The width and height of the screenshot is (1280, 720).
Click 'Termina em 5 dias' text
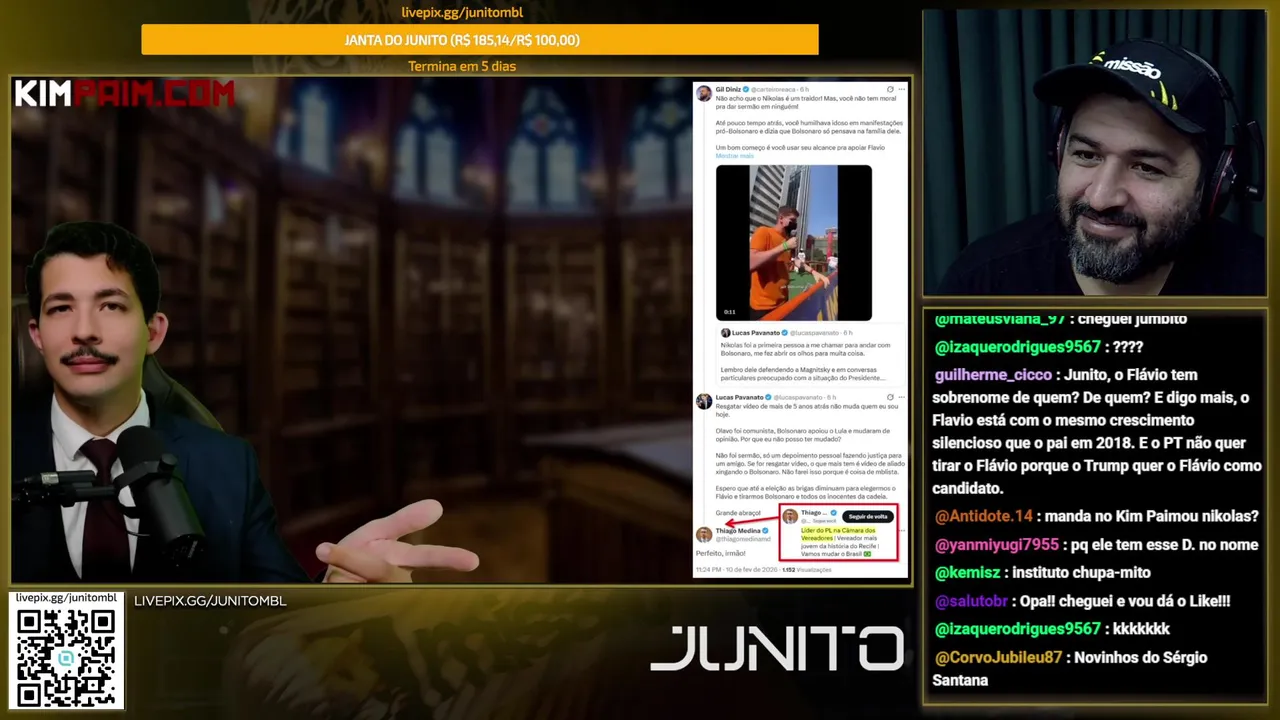click(x=462, y=67)
